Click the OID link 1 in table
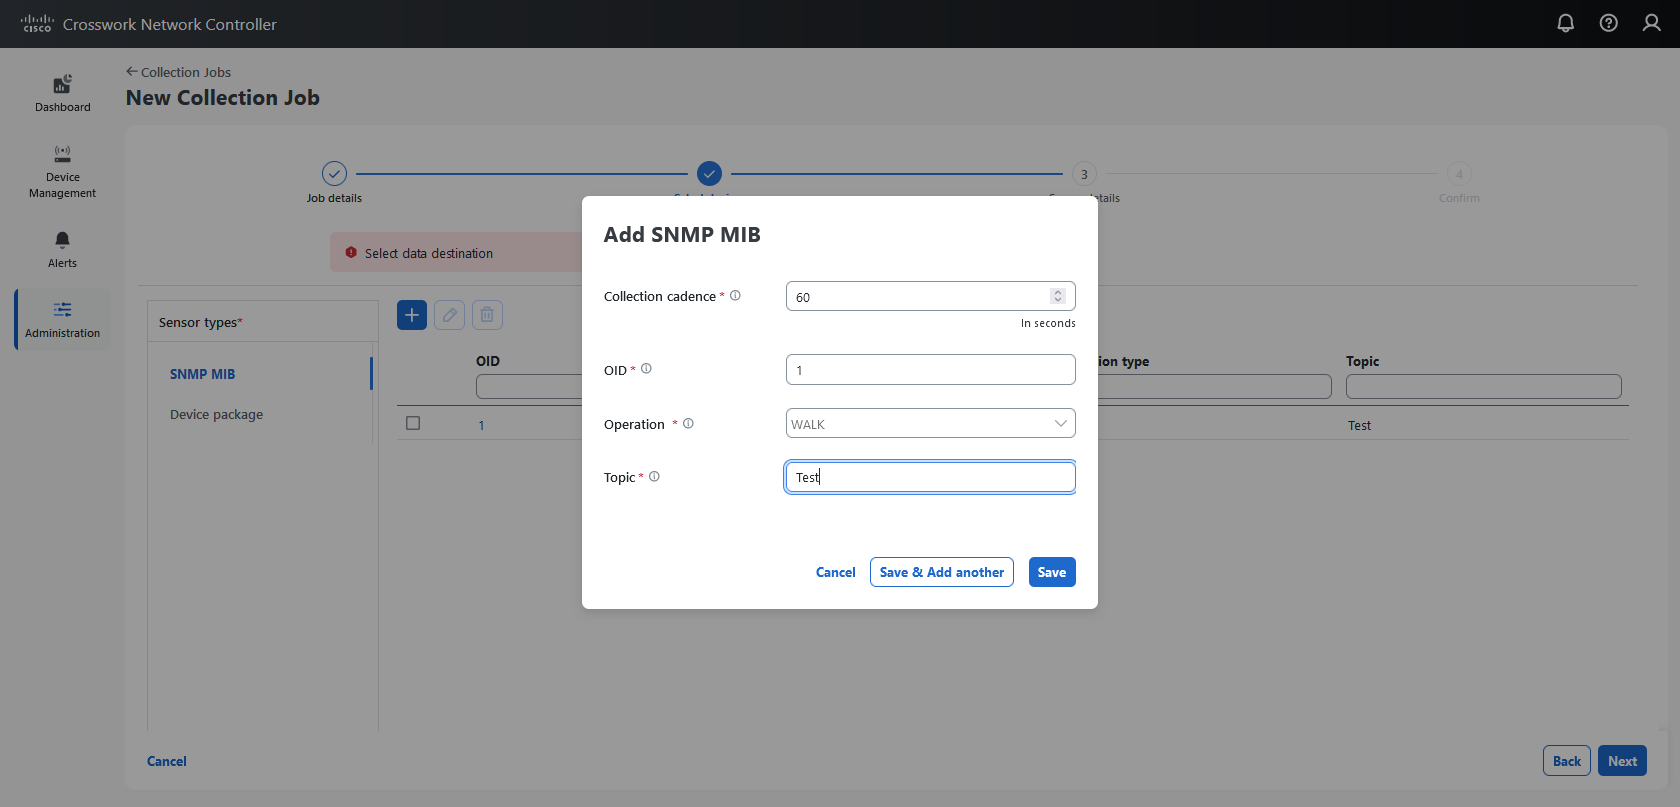This screenshot has height=807, width=1680. click(x=481, y=425)
